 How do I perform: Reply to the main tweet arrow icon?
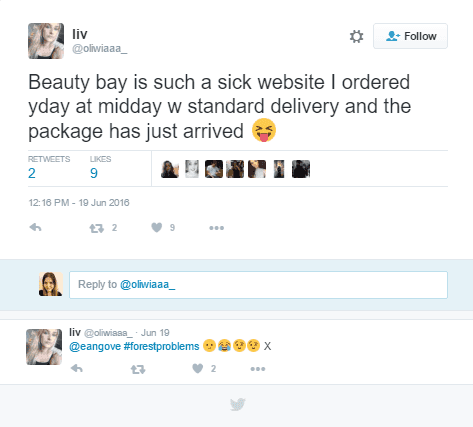pyautogui.click(x=35, y=228)
